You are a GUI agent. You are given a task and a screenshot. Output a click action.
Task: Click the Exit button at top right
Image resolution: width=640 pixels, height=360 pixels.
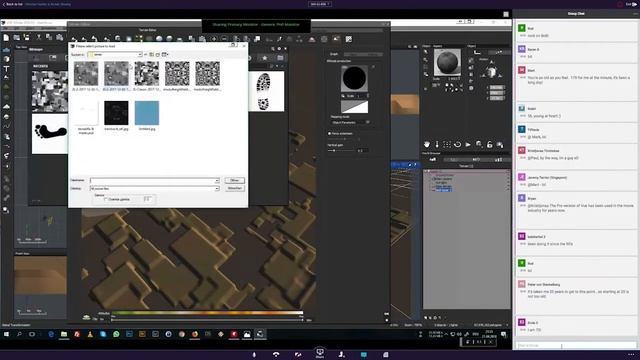tap(631, 4)
